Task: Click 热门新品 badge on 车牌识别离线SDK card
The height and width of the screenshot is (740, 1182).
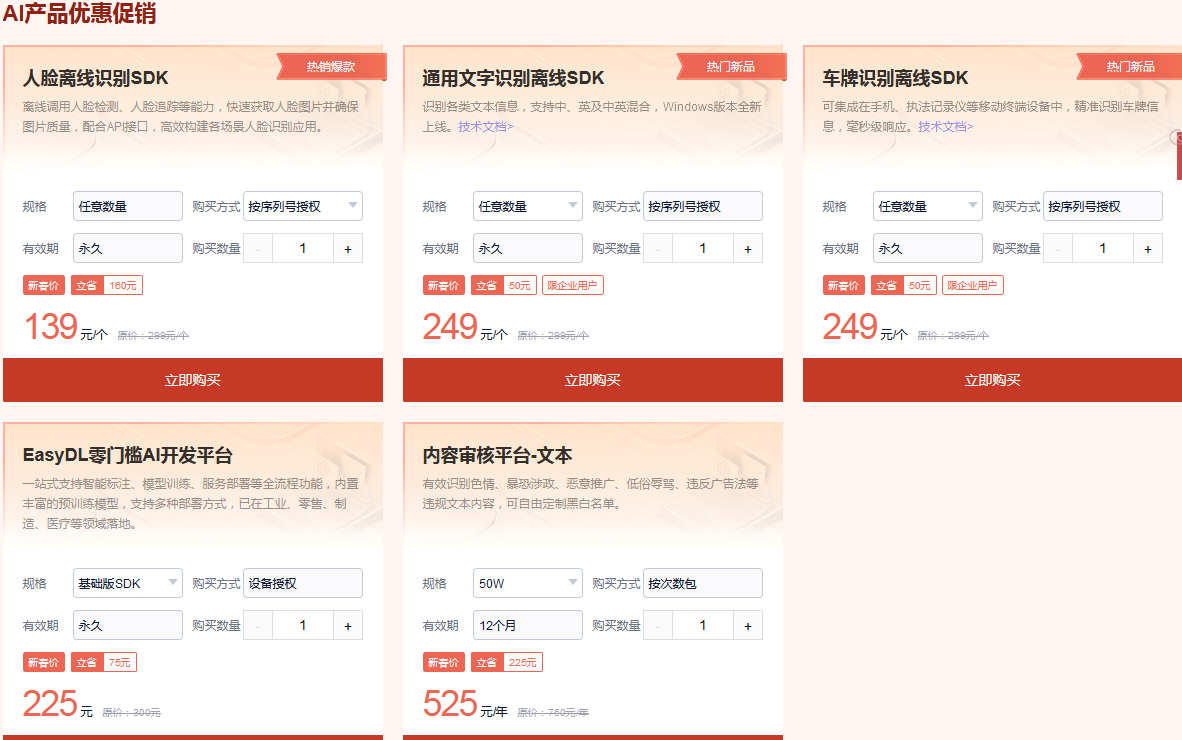Action: coord(1130,66)
